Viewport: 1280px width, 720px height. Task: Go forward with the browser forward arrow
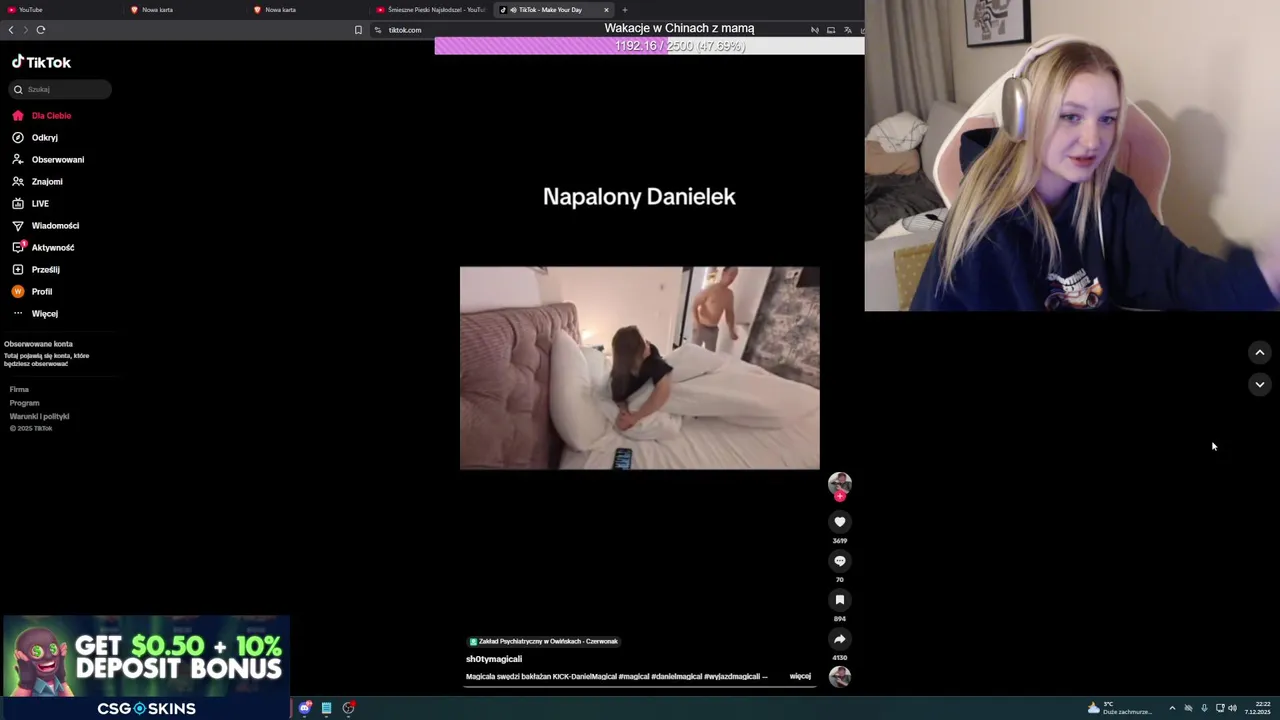26,30
